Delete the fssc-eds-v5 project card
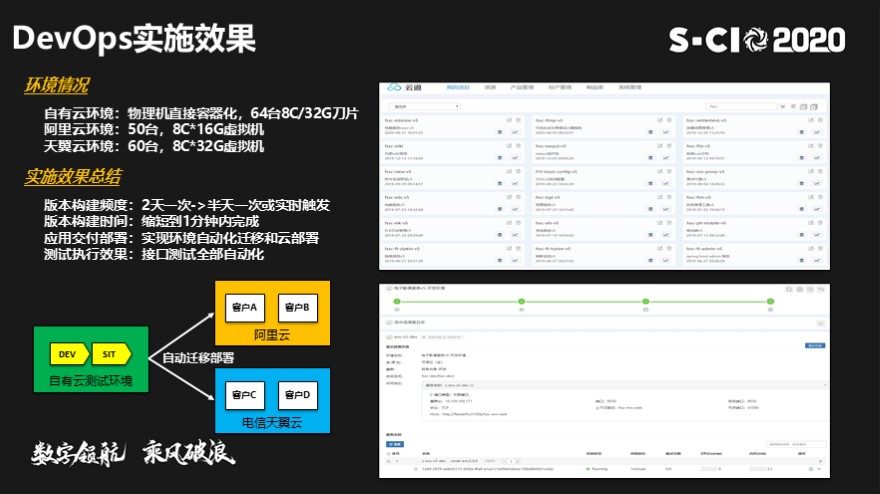 (519, 197)
